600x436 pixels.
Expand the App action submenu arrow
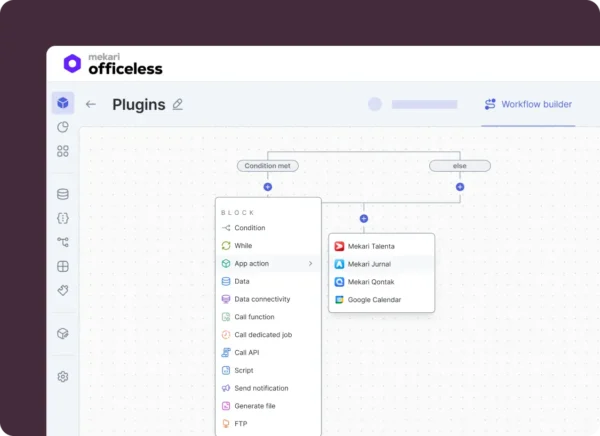coord(310,264)
